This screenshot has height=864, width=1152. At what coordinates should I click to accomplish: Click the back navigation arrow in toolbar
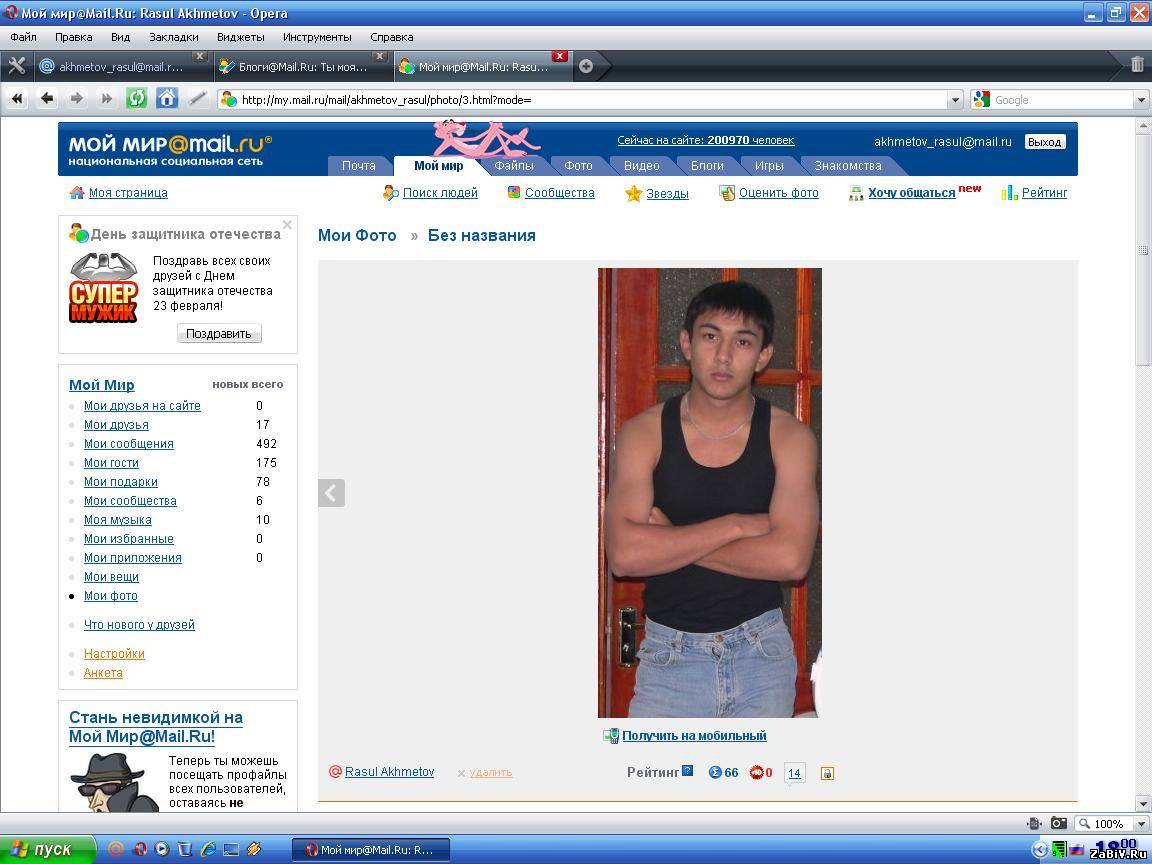[x=46, y=98]
